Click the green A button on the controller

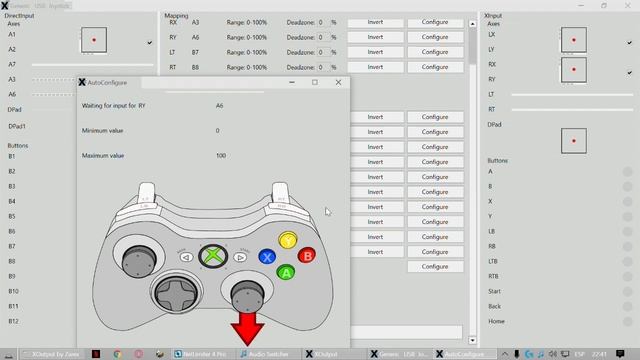(x=286, y=272)
